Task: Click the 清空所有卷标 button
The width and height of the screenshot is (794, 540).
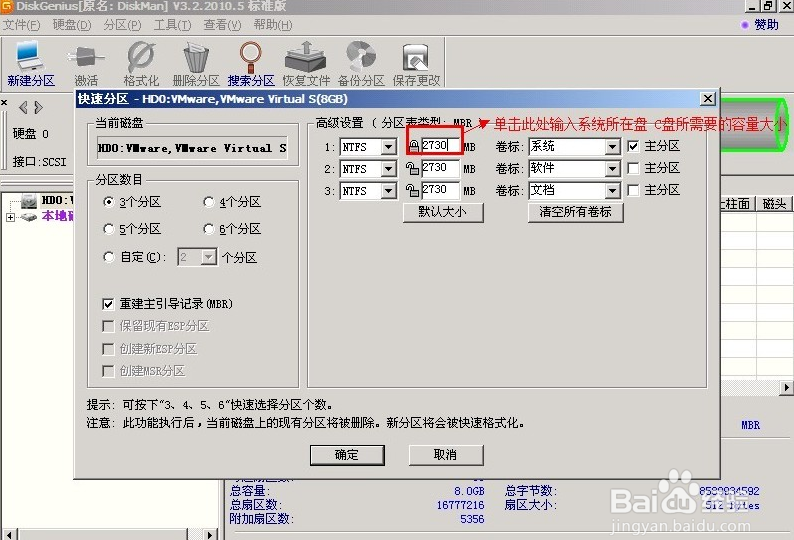Action: pos(575,212)
